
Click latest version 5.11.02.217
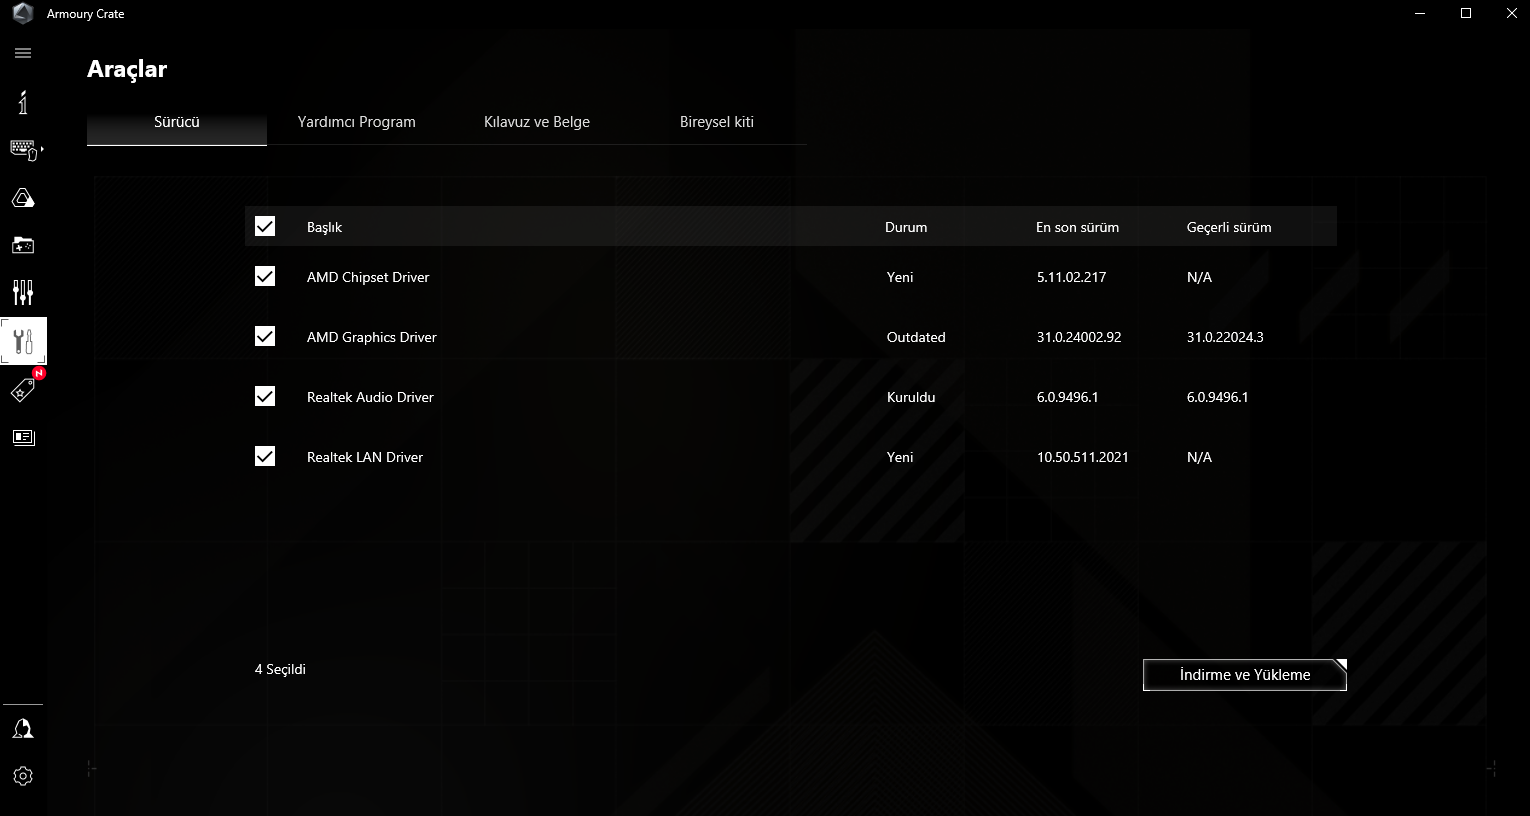tap(1072, 277)
